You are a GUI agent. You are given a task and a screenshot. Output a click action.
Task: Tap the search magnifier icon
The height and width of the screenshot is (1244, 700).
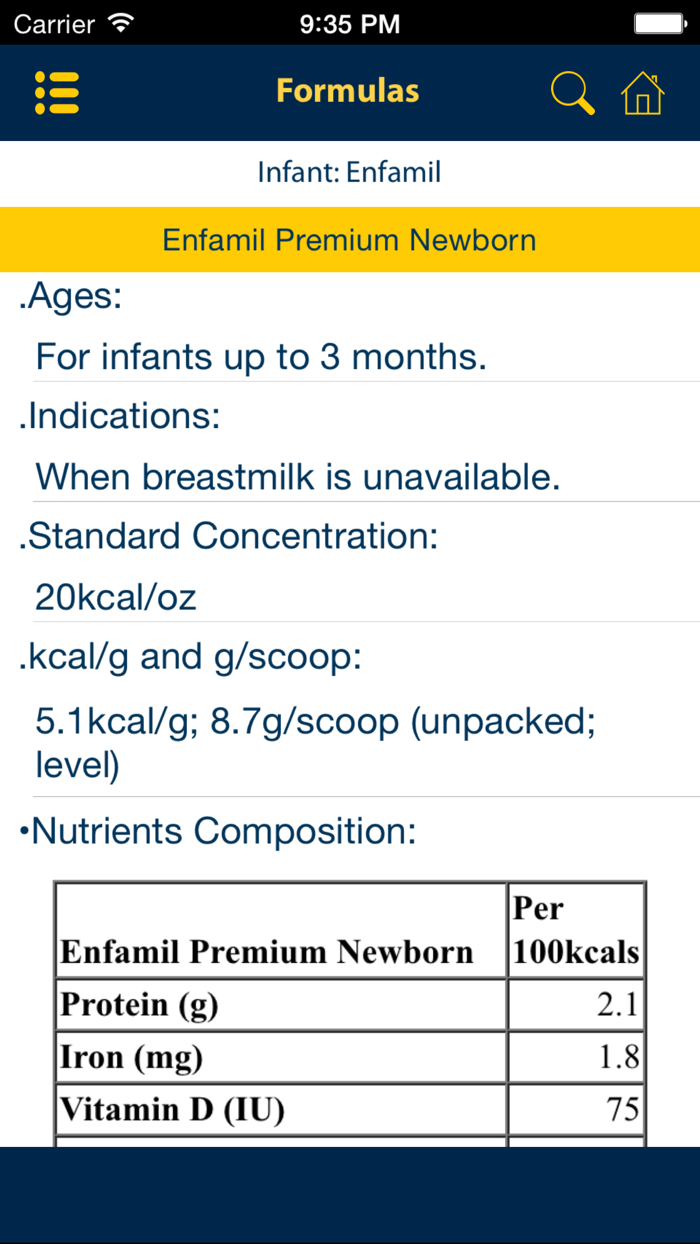coord(572,93)
